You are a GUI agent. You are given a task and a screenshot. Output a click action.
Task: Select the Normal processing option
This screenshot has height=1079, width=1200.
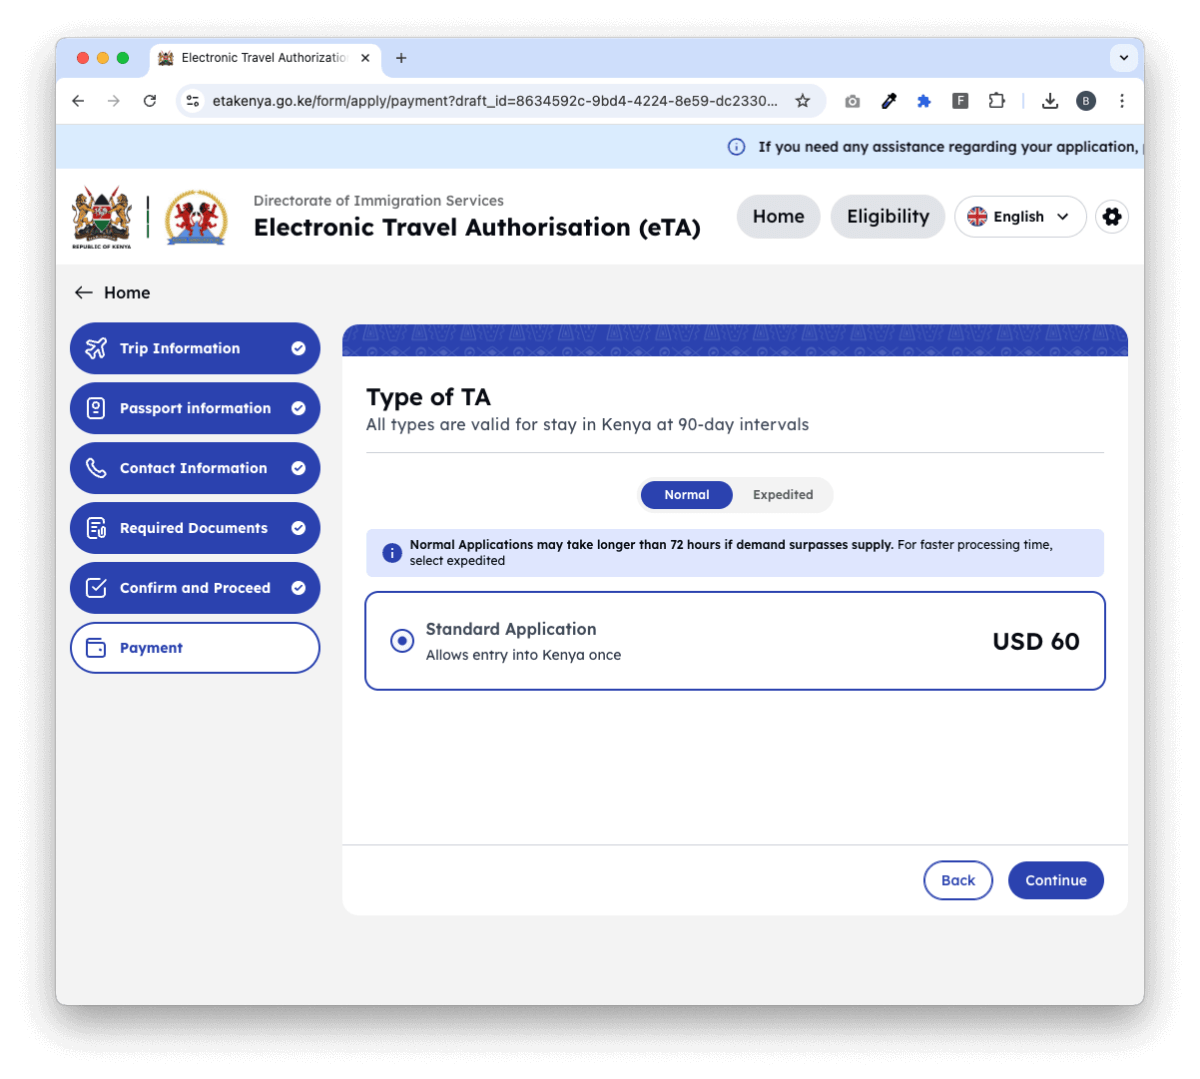coord(687,495)
